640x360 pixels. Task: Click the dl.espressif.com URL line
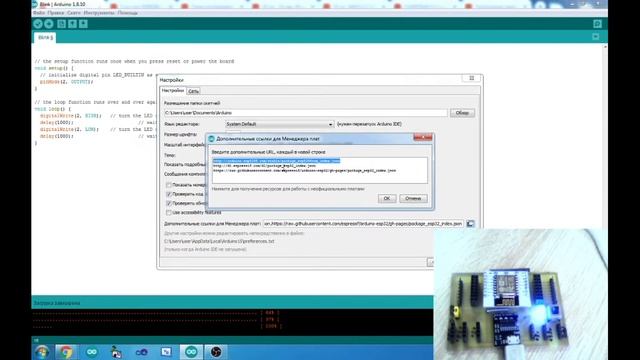point(264,166)
